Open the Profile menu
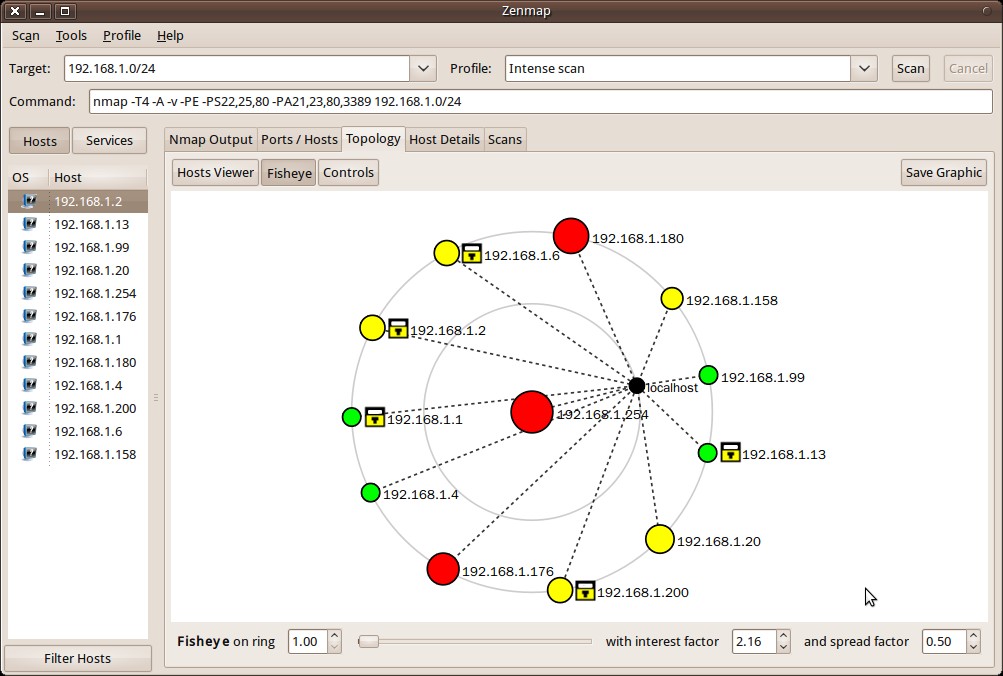This screenshot has width=1003, height=676. pos(122,36)
